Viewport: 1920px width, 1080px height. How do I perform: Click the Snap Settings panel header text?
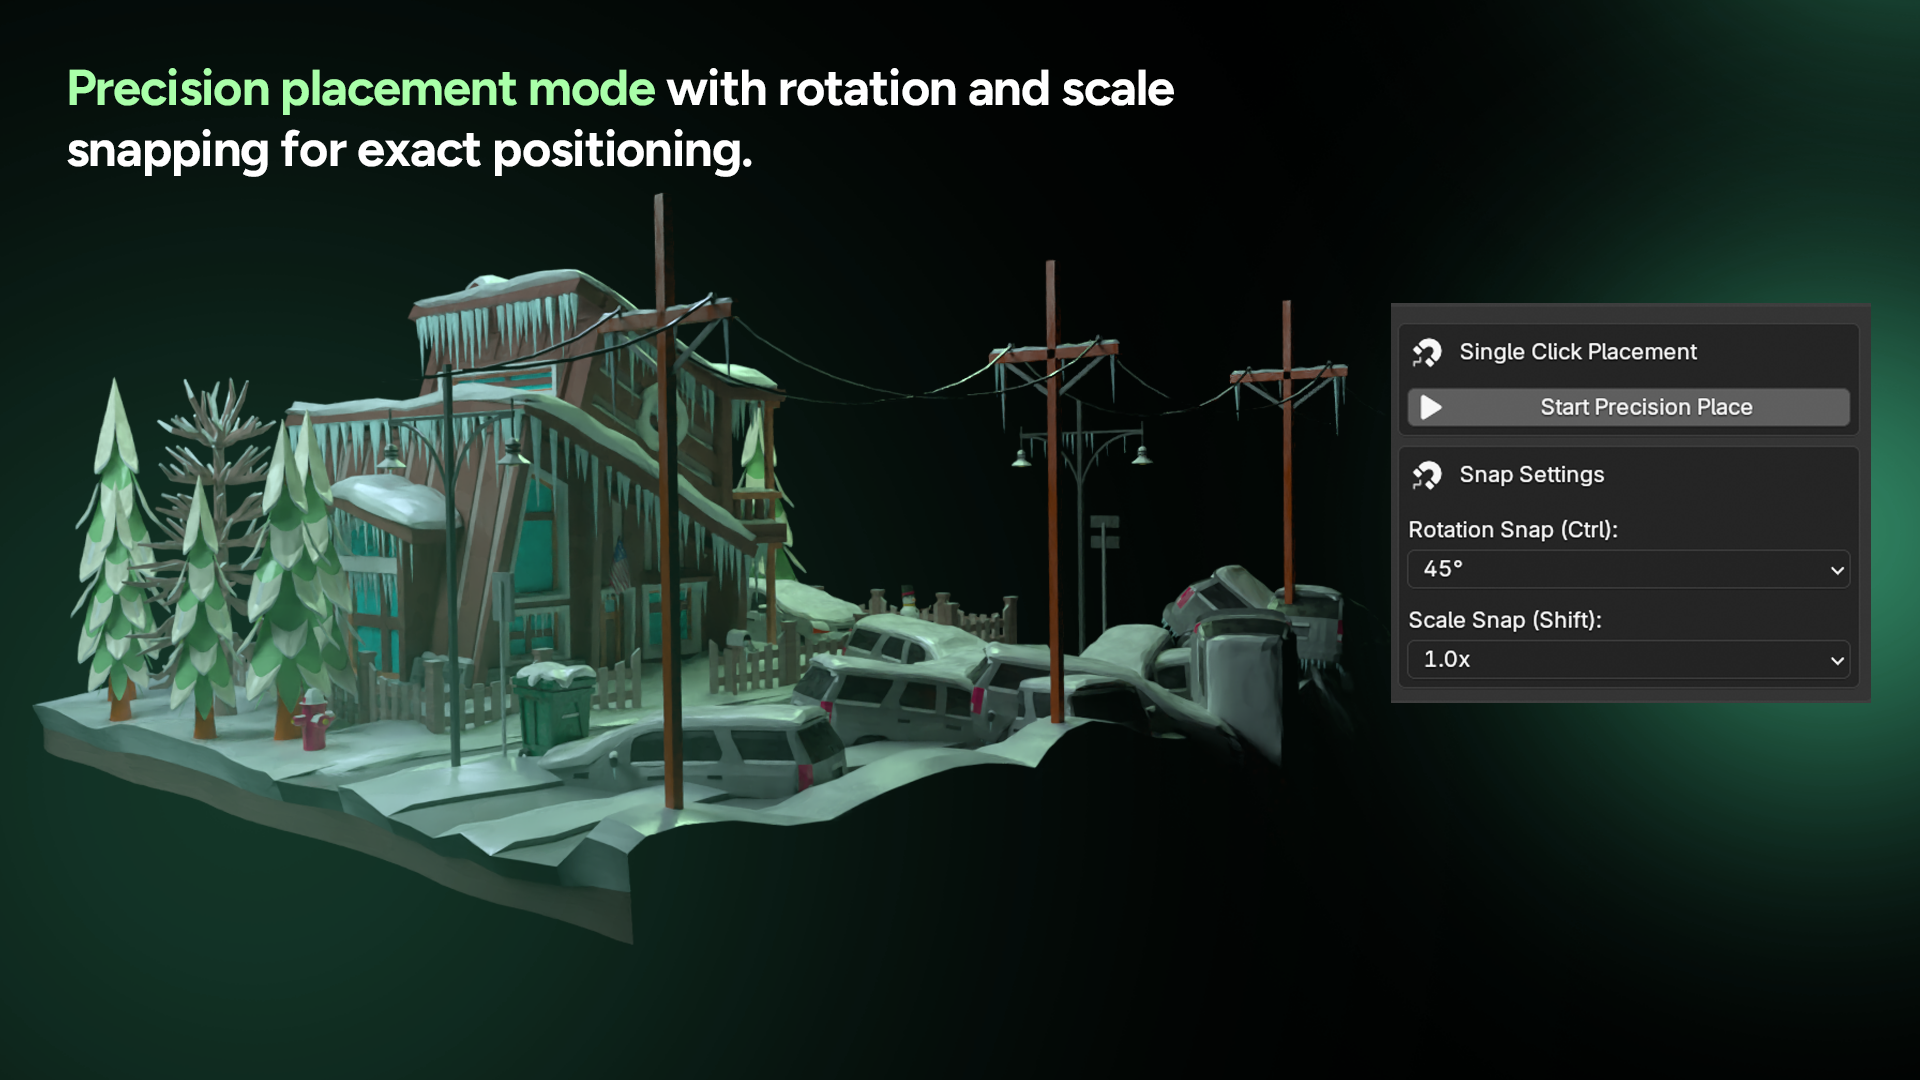click(x=1531, y=475)
